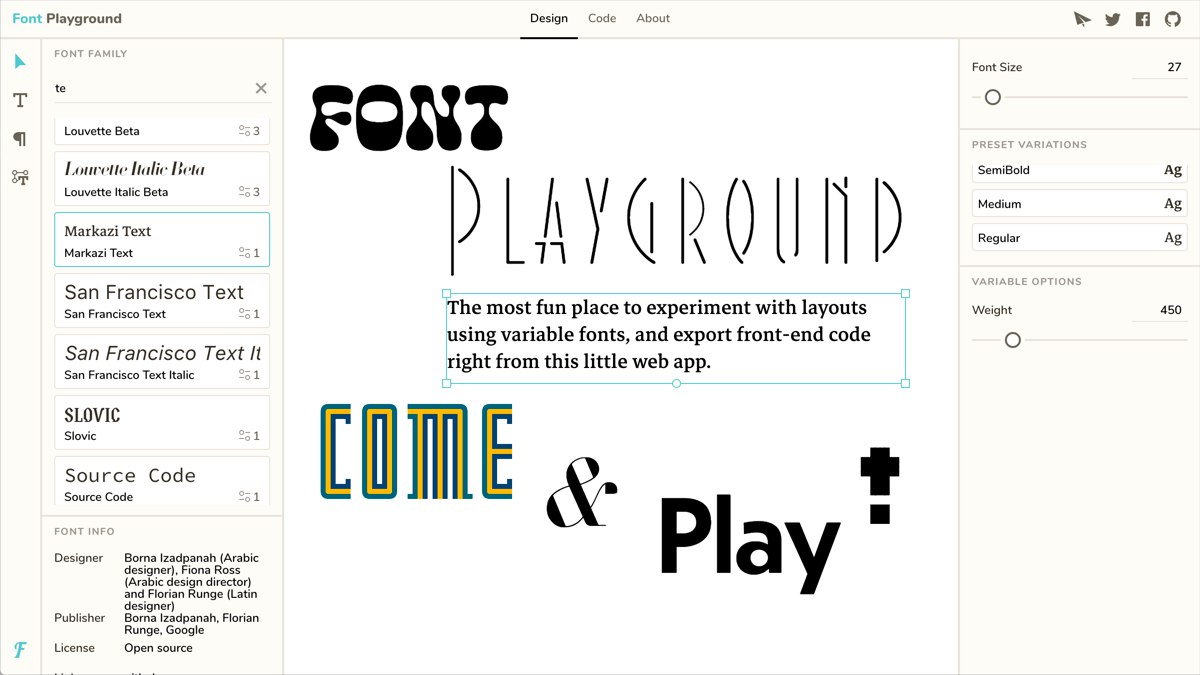Clear the font search field
Viewport: 1200px width, 675px height.
coord(261,88)
